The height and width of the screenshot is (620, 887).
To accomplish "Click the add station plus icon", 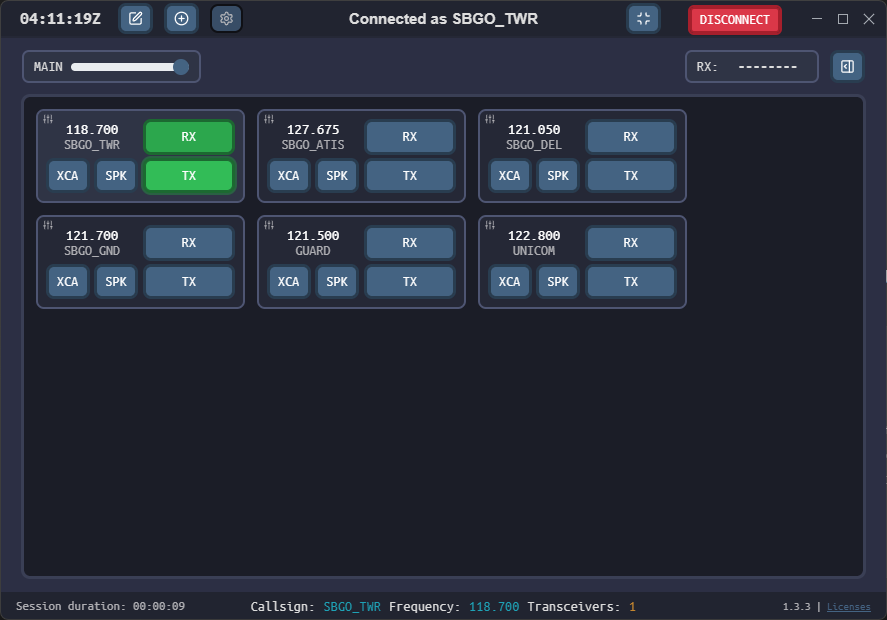I will pos(181,19).
